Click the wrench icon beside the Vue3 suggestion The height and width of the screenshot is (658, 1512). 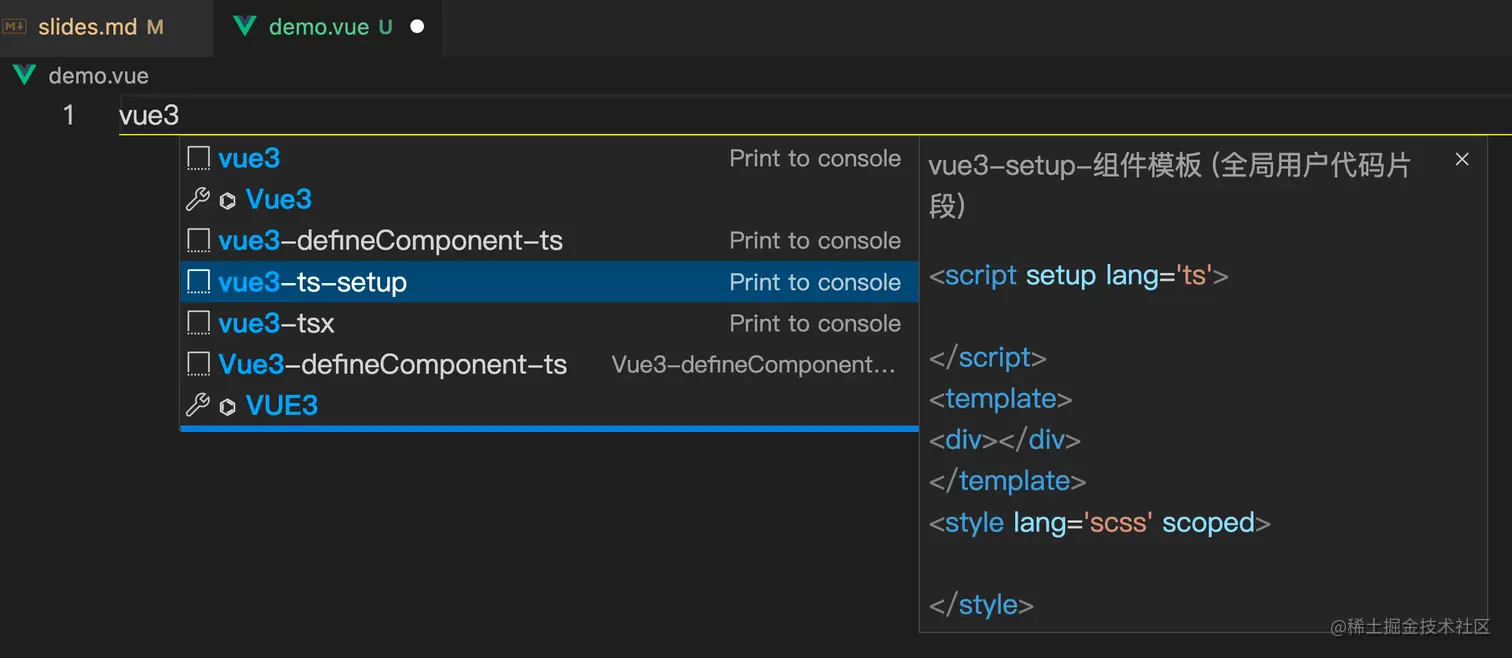coord(198,199)
